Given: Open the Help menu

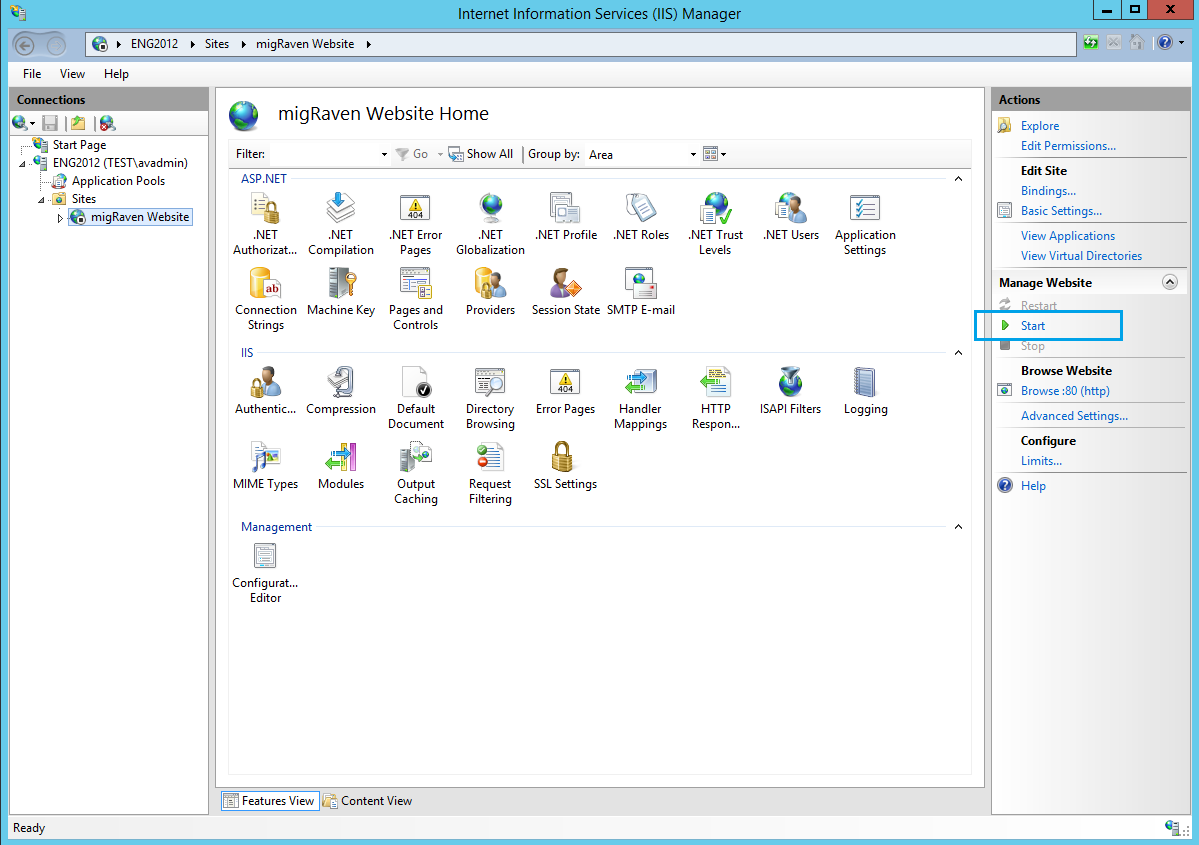Looking at the screenshot, I should click(116, 74).
